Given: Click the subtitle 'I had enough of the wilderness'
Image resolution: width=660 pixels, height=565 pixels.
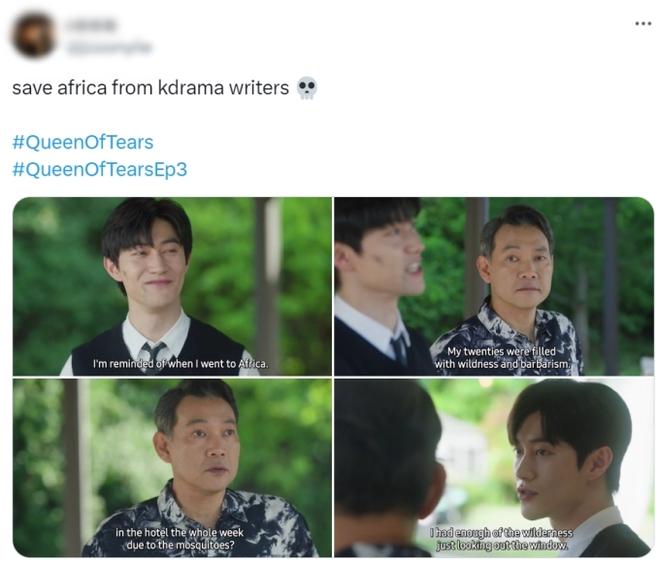Looking at the screenshot, I should (x=501, y=533).
